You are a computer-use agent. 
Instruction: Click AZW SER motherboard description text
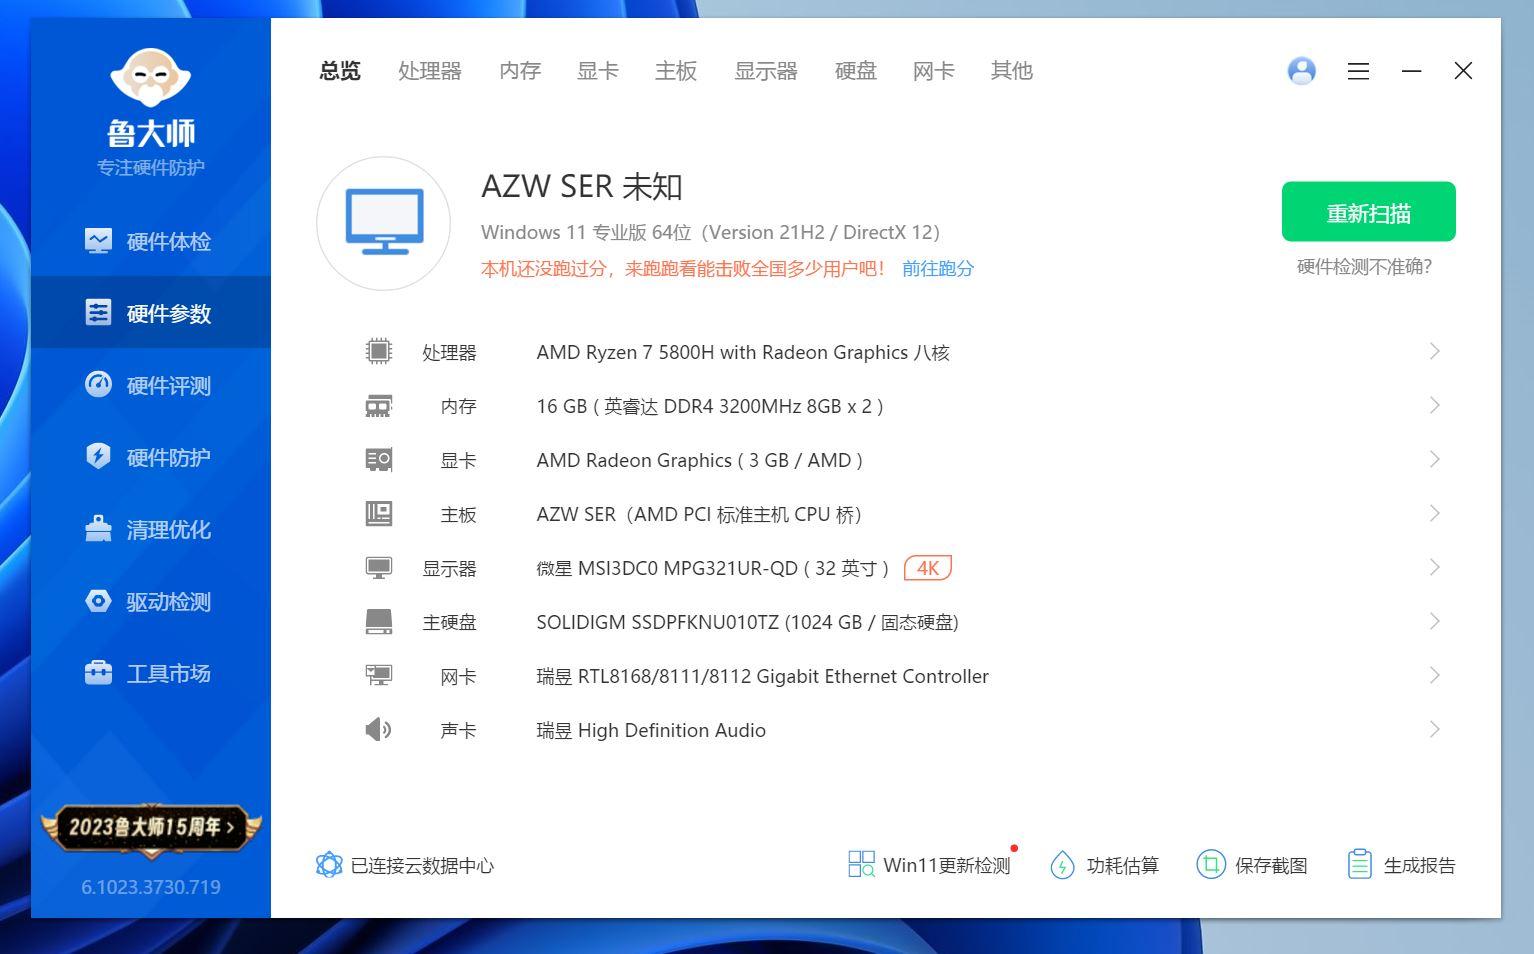pos(699,514)
